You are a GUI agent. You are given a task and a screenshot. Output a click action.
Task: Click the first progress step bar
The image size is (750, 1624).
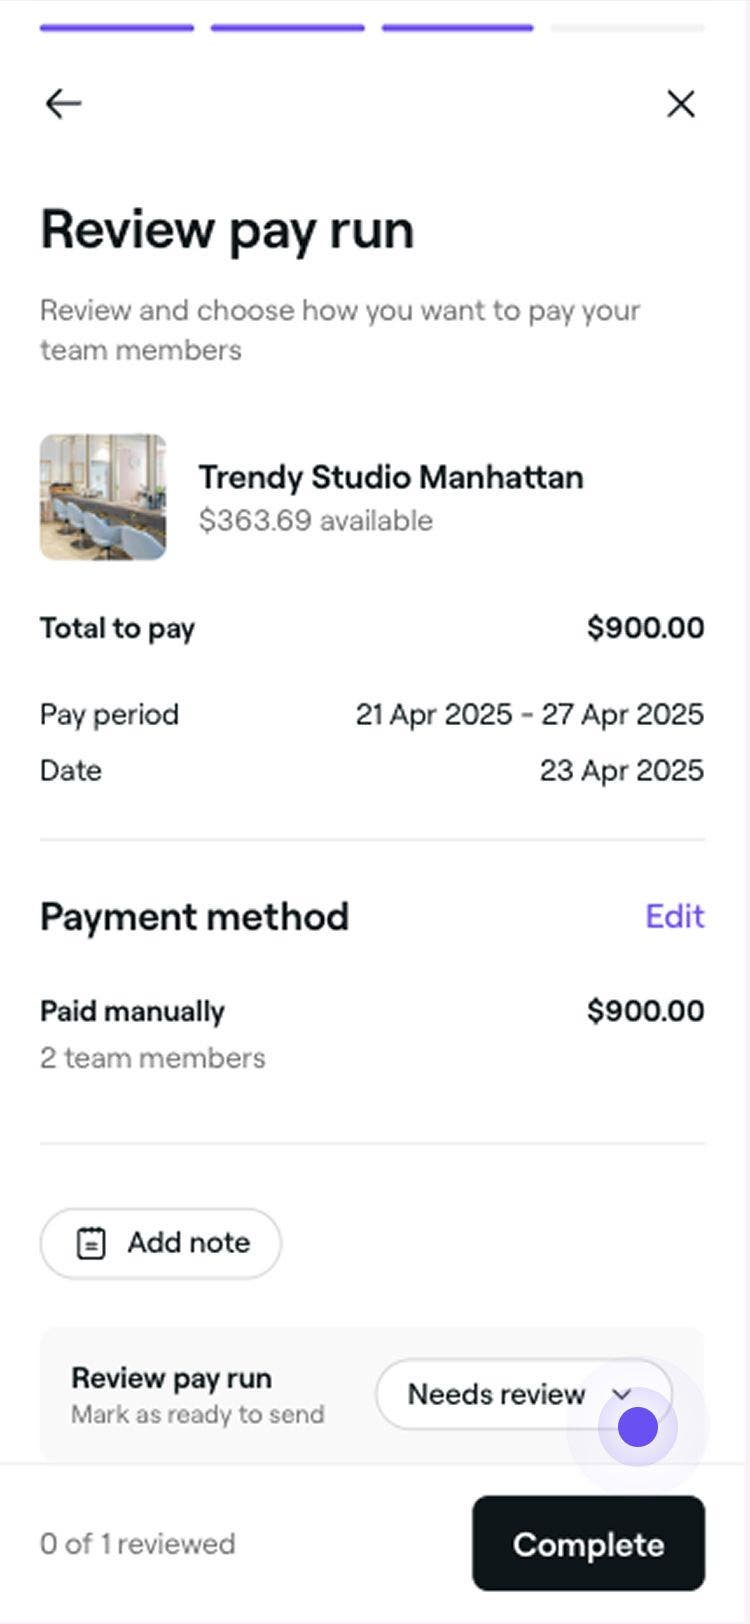[x=117, y=28]
